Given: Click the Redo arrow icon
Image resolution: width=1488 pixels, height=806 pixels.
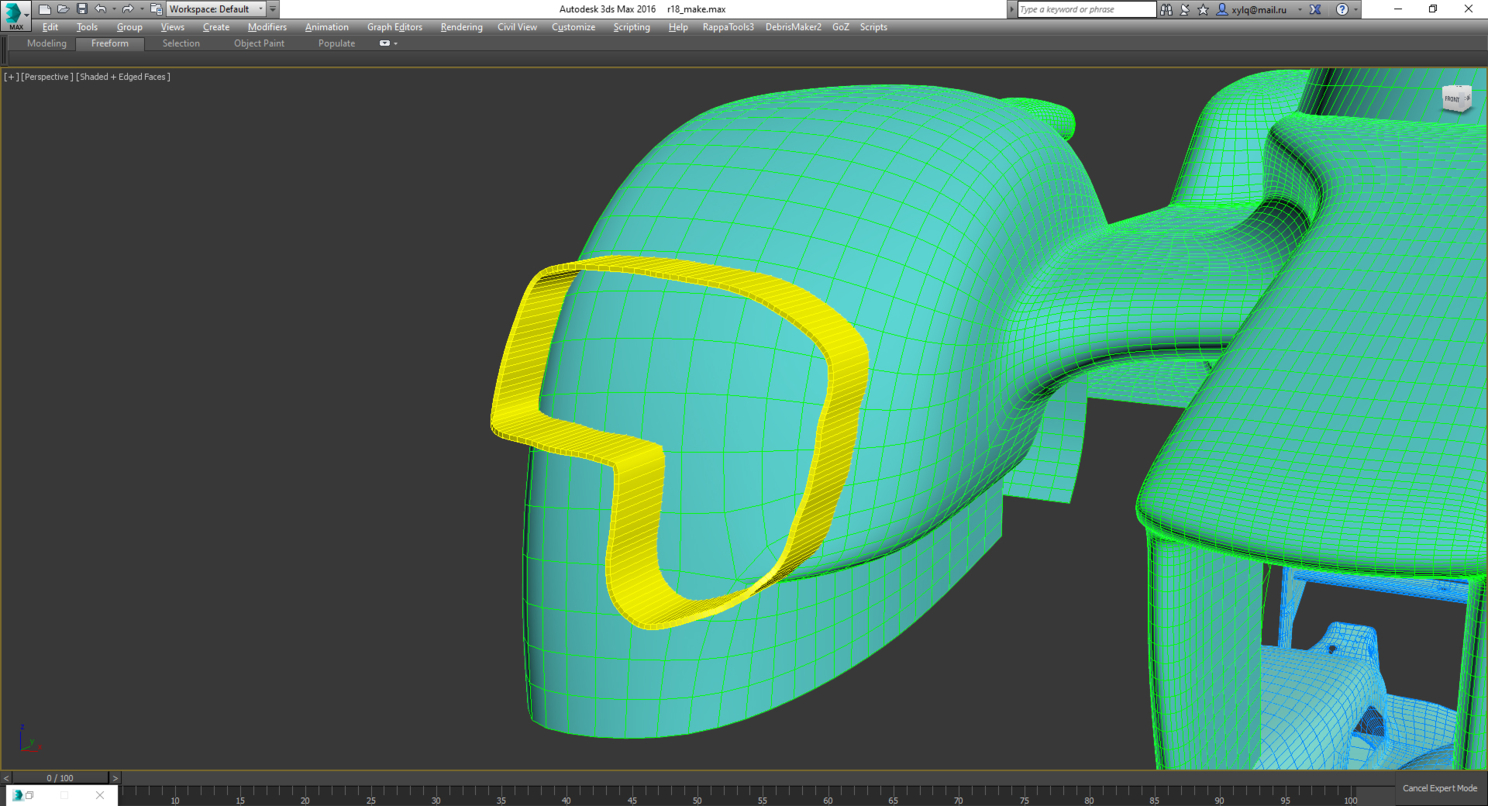Looking at the screenshot, I should point(127,9).
